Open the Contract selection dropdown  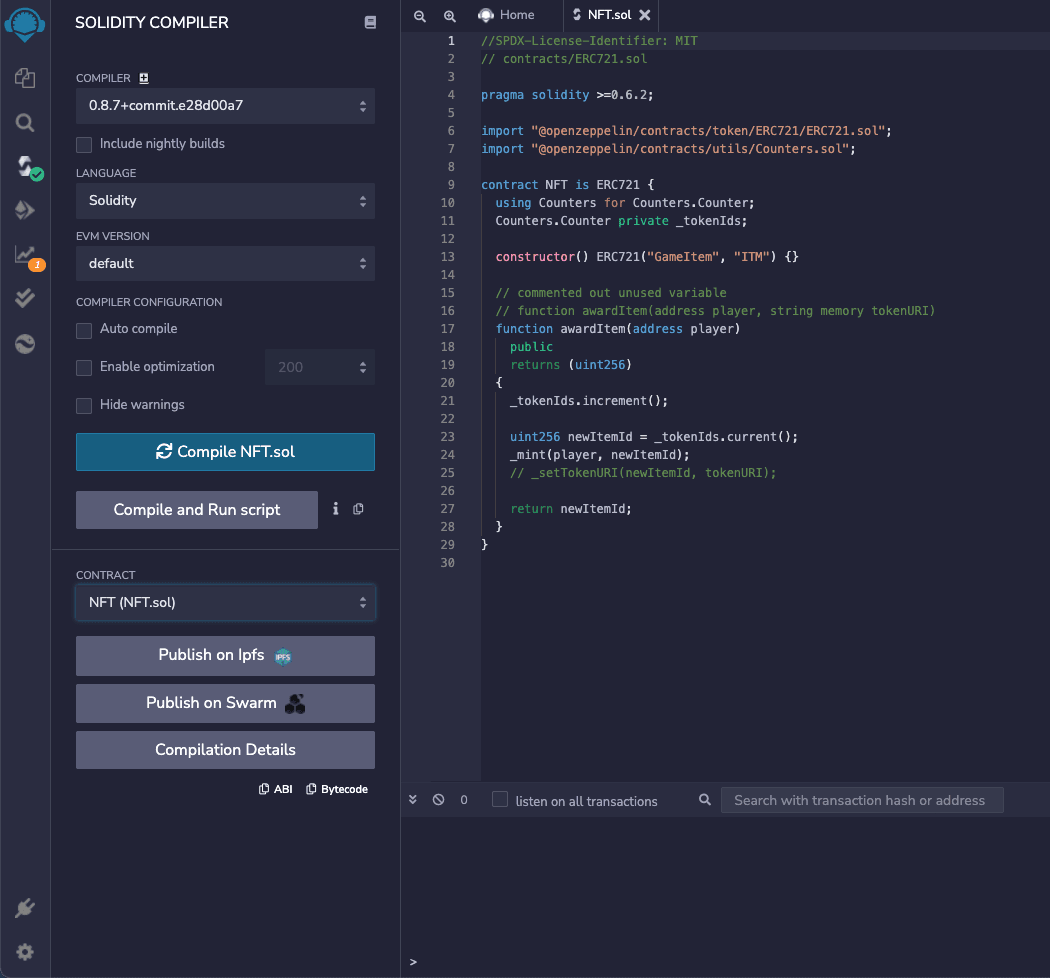coord(225,603)
